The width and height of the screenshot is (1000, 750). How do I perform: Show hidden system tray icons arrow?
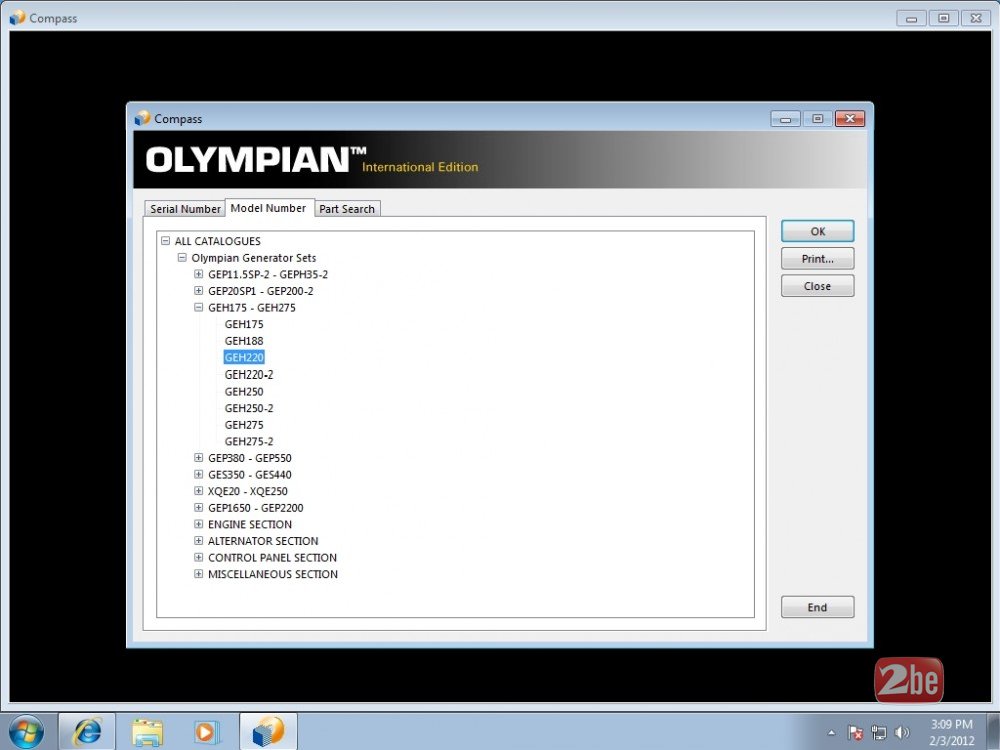tap(832, 732)
